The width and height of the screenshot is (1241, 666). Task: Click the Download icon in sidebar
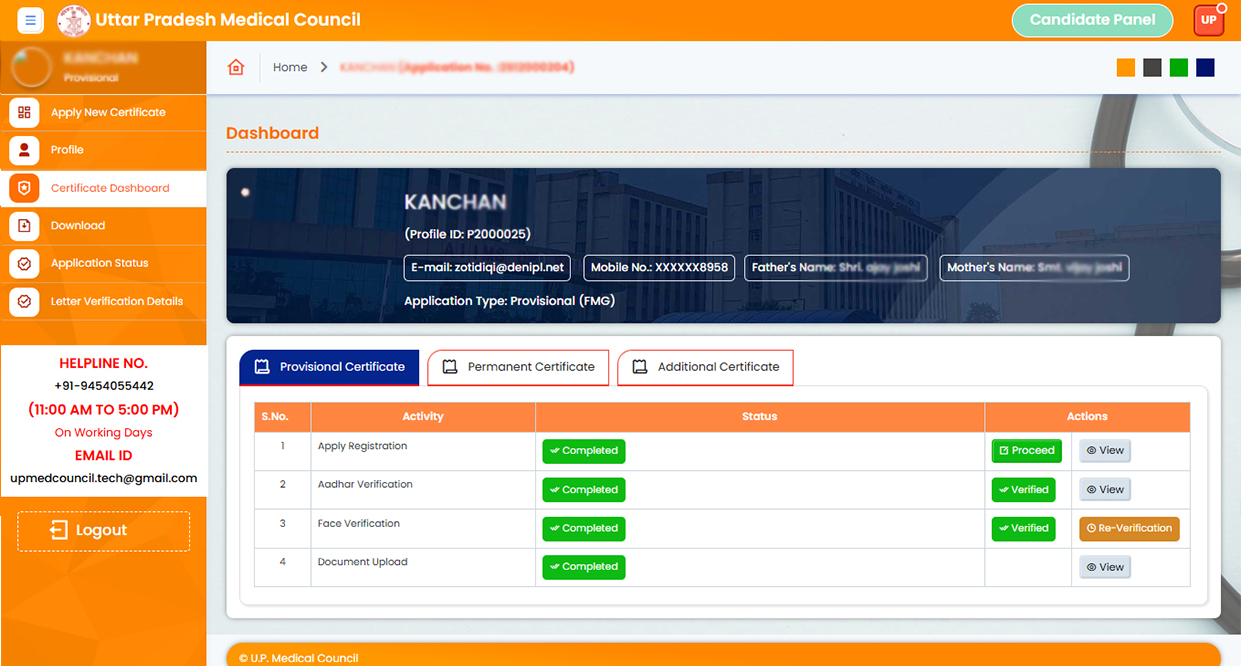tap(24, 226)
